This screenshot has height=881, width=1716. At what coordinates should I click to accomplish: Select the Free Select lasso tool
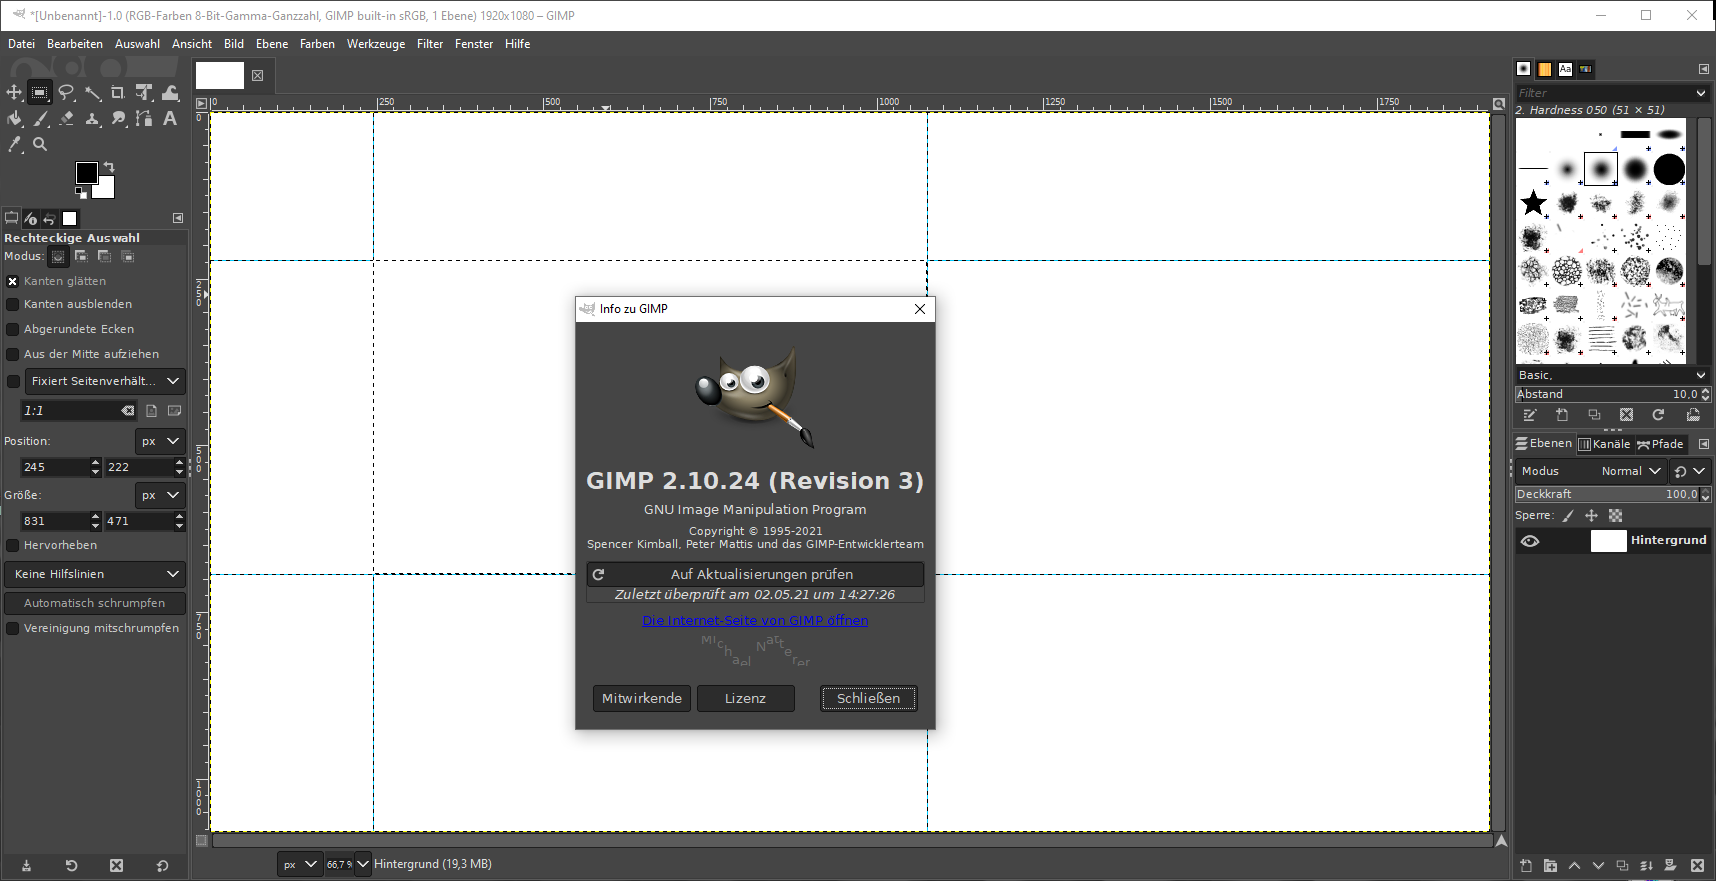66,93
